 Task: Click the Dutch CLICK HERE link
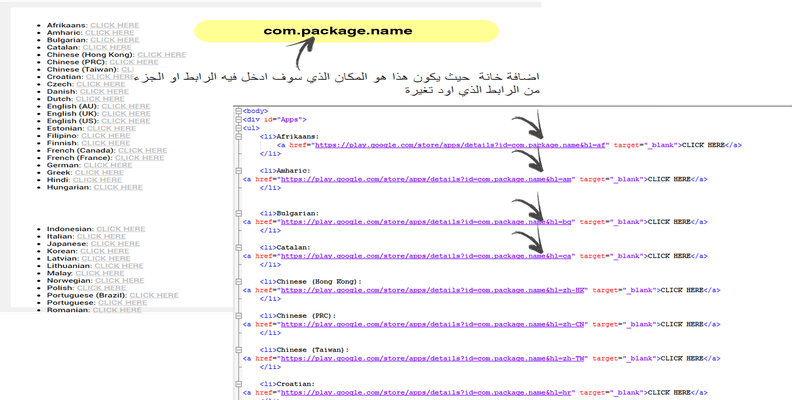[100, 99]
